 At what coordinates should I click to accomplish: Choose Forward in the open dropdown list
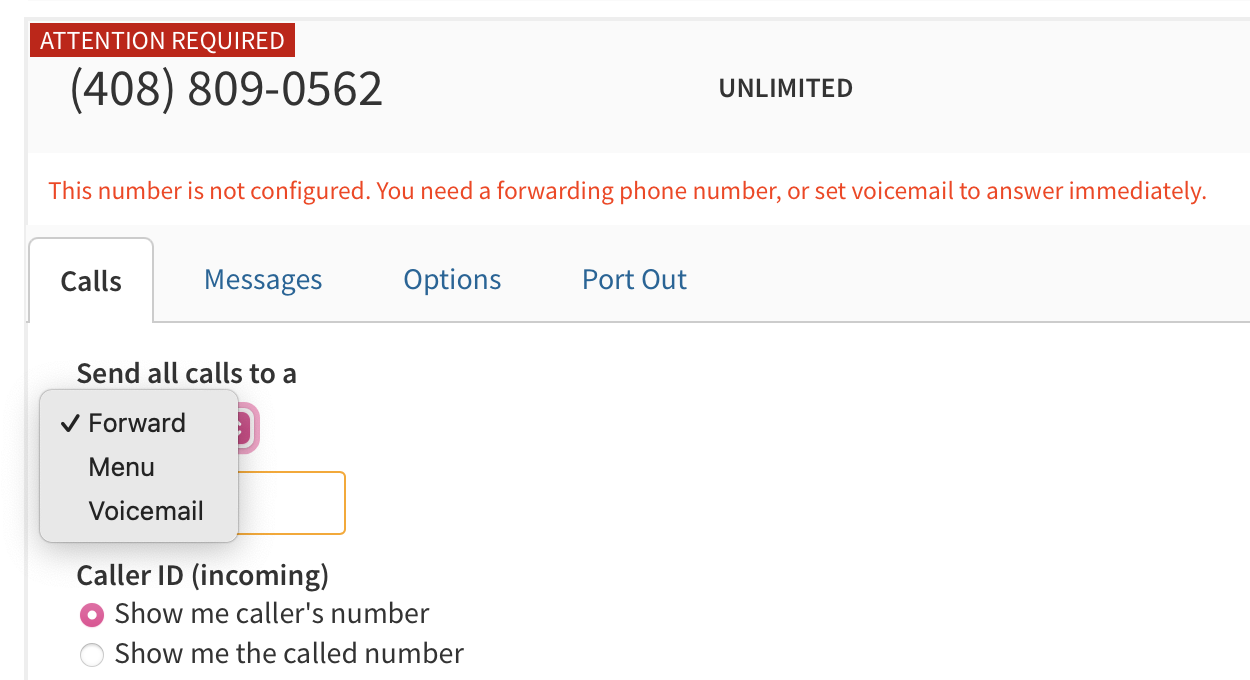137,423
